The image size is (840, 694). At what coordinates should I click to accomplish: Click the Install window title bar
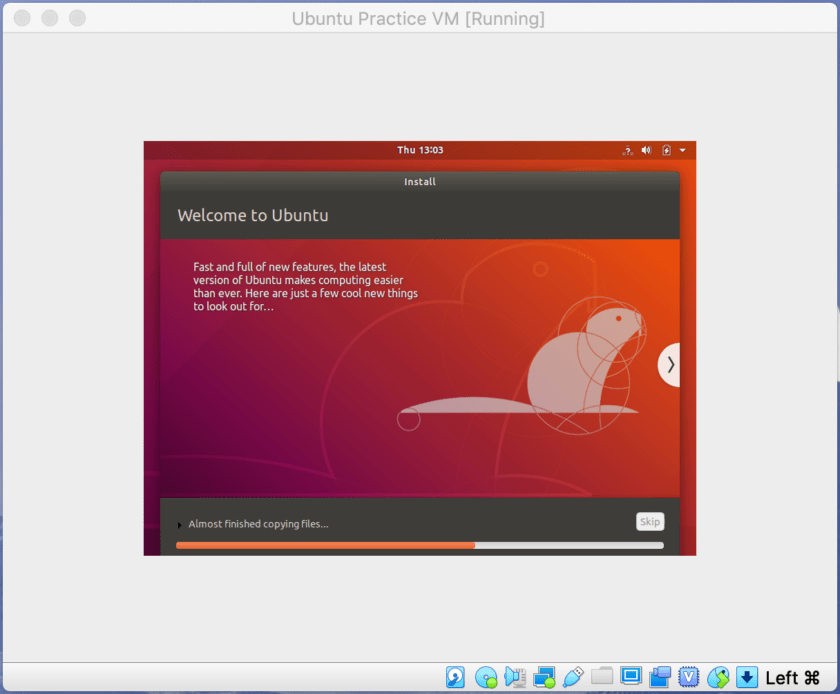coord(420,182)
